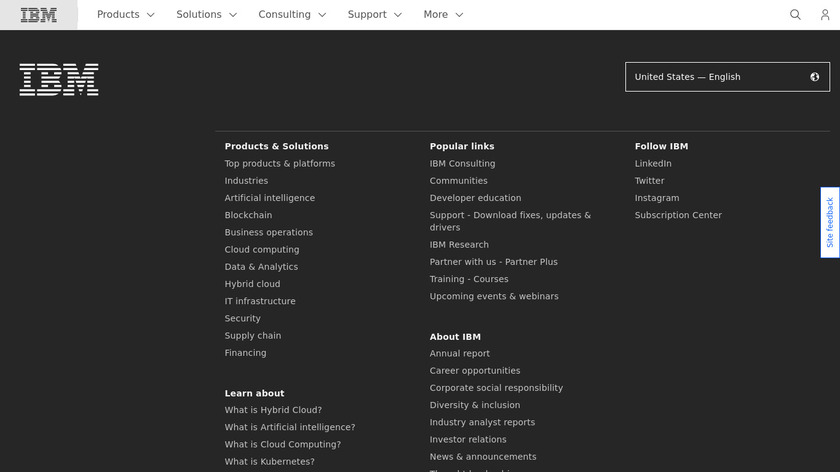
Task: Open the search magnifier icon
Action: click(796, 15)
